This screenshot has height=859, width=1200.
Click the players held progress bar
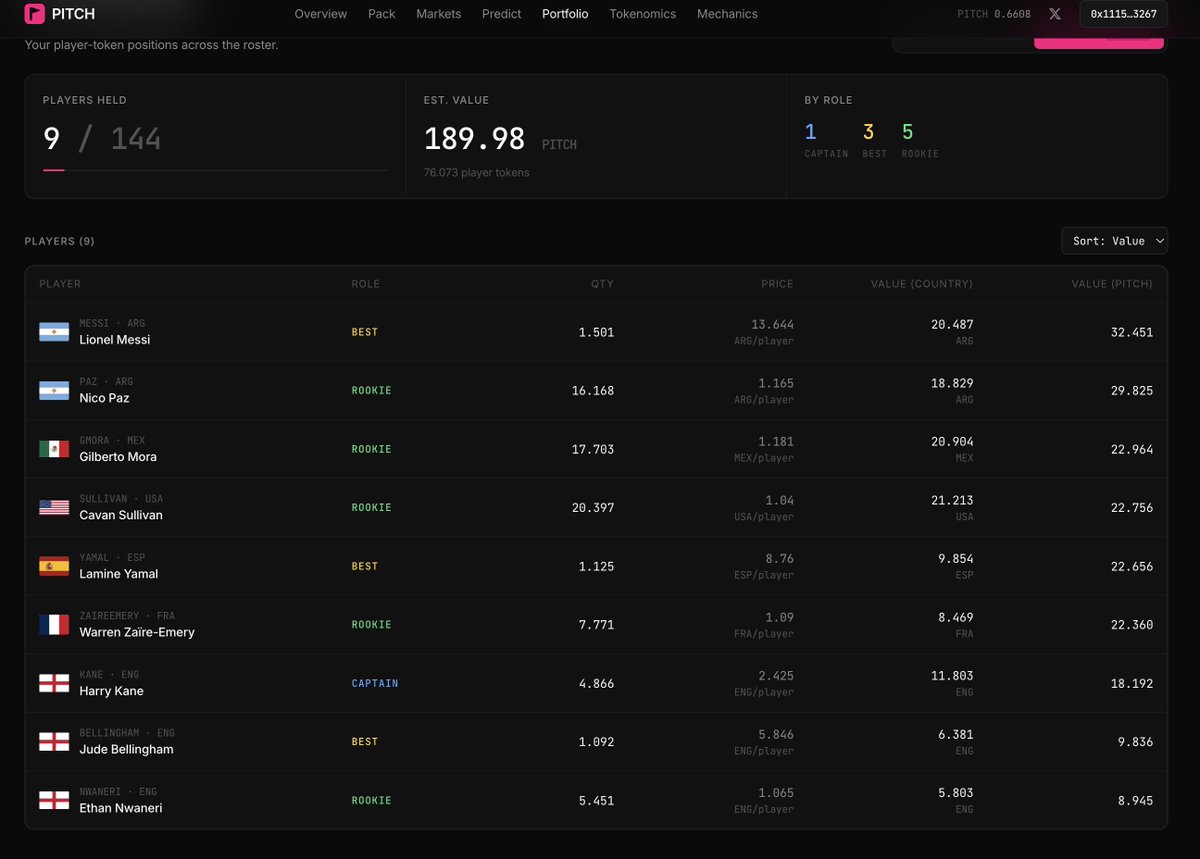[x=215, y=170]
